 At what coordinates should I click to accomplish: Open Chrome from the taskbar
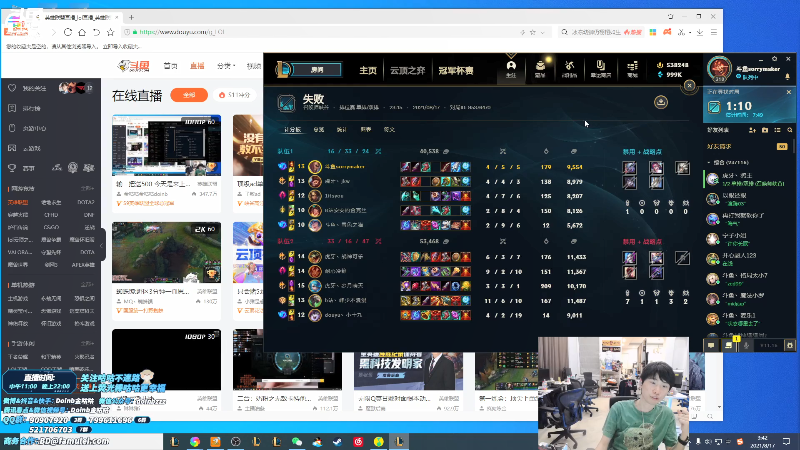point(195,441)
